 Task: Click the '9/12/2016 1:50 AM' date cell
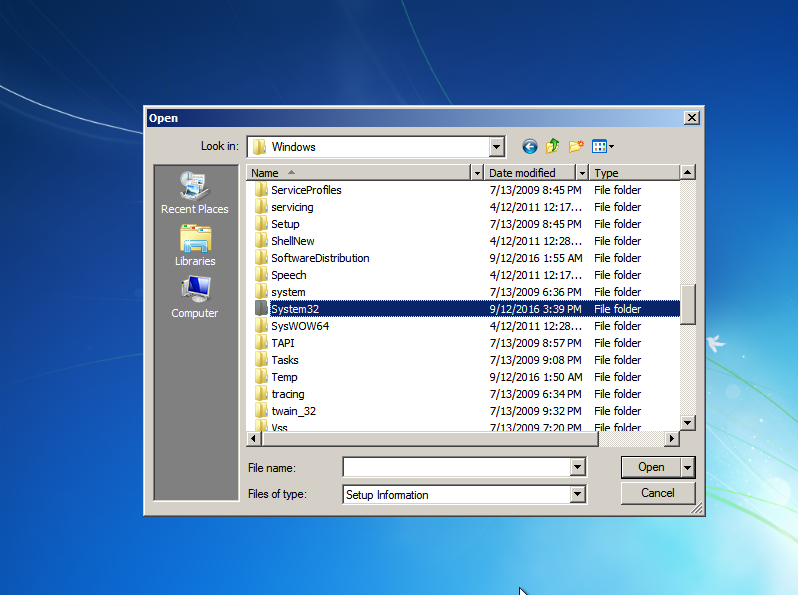coord(536,377)
